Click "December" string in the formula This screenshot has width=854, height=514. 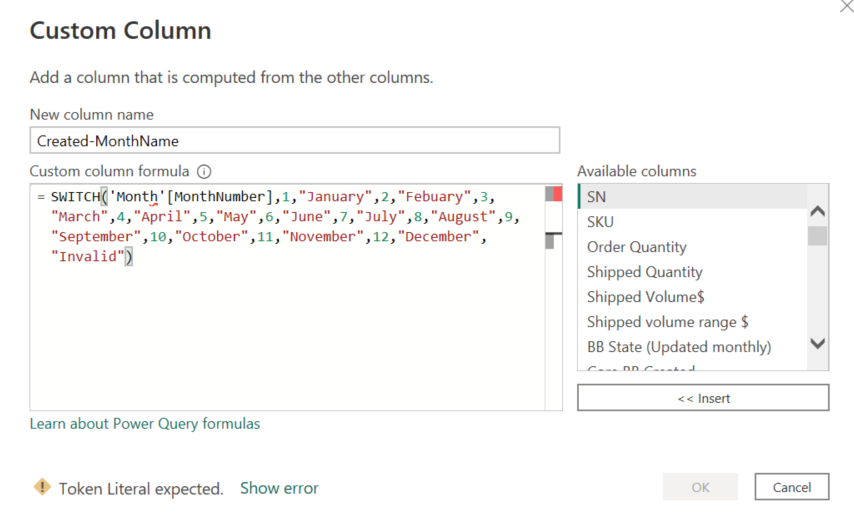[x=438, y=236]
